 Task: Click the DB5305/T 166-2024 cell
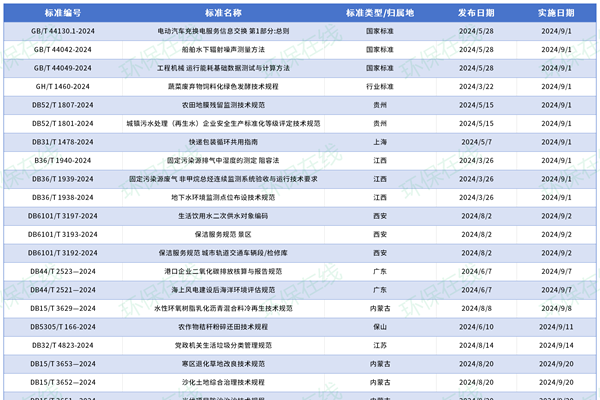coord(62,326)
